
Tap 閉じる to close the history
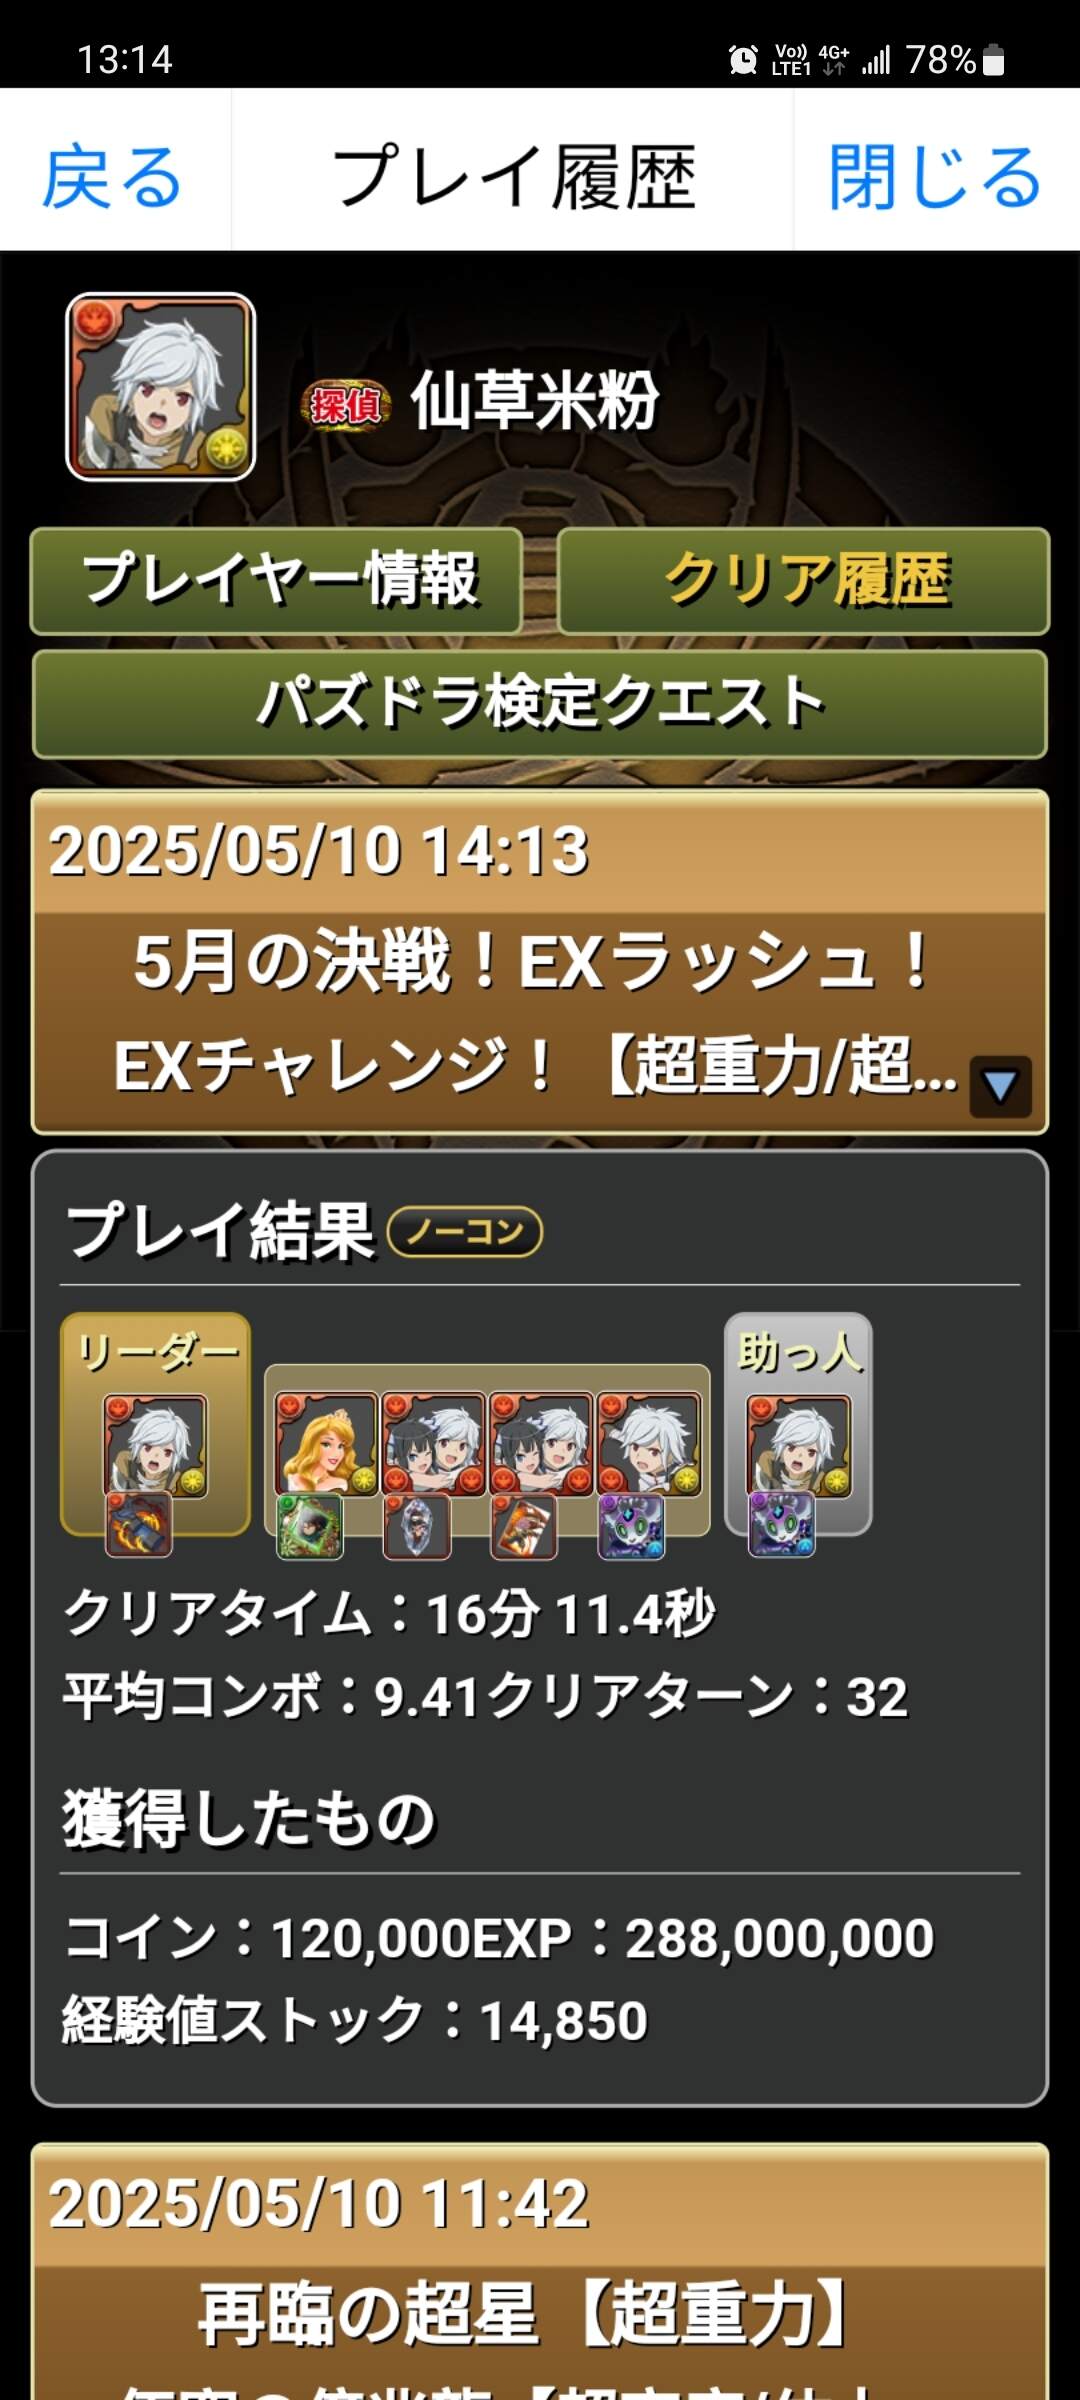pyautogui.click(x=935, y=177)
